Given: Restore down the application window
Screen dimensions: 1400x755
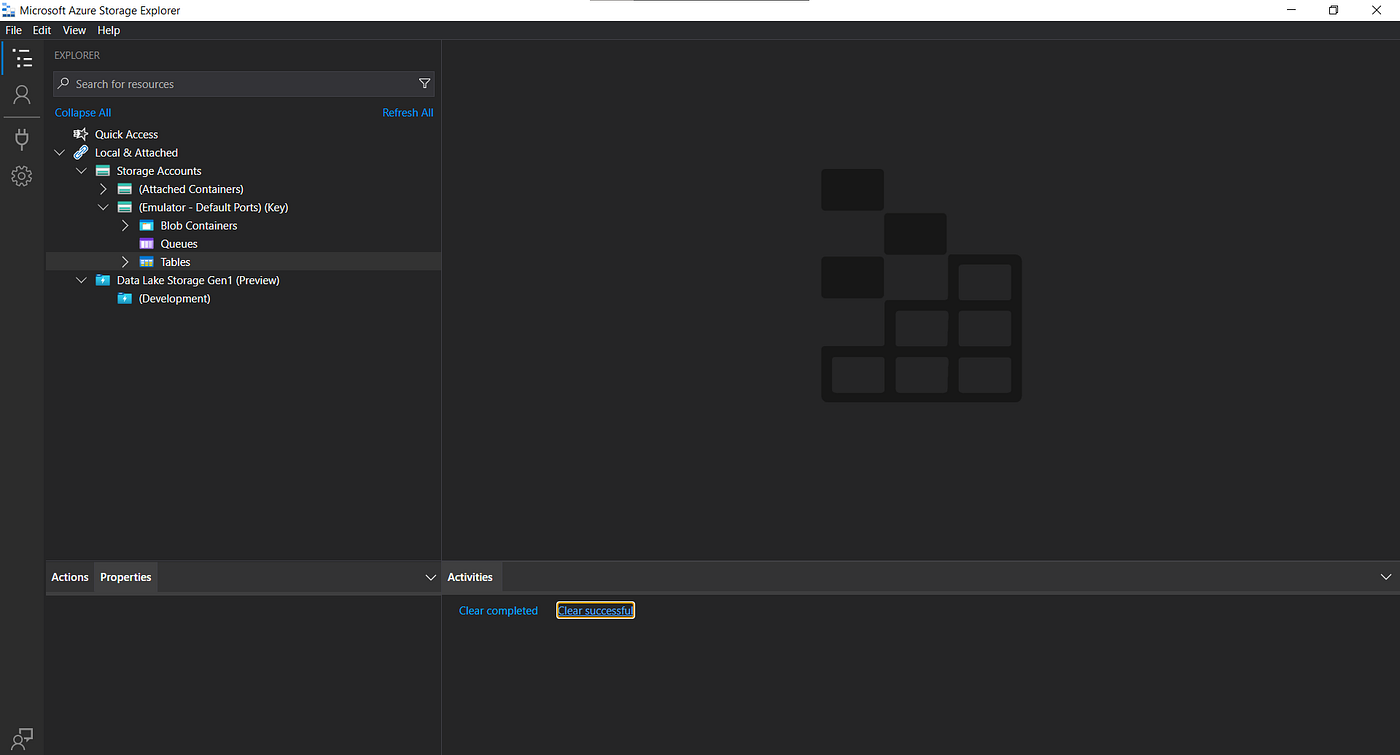Looking at the screenshot, I should 1333,10.
